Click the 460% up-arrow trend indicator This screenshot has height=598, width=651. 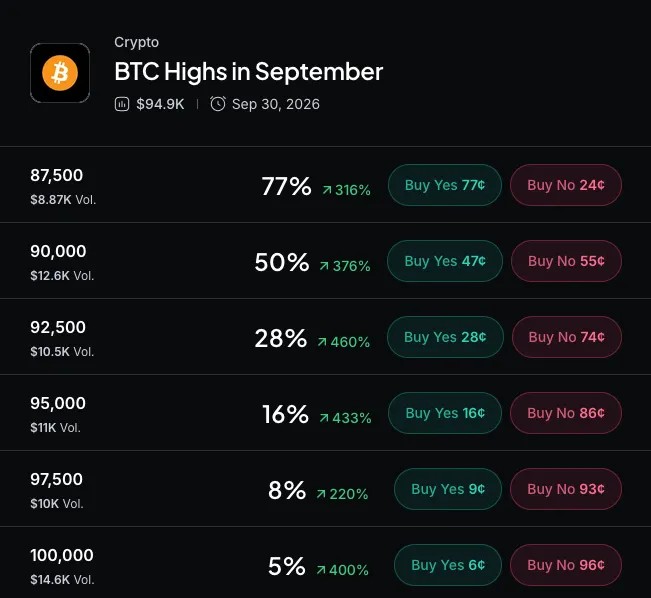pos(343,342)
